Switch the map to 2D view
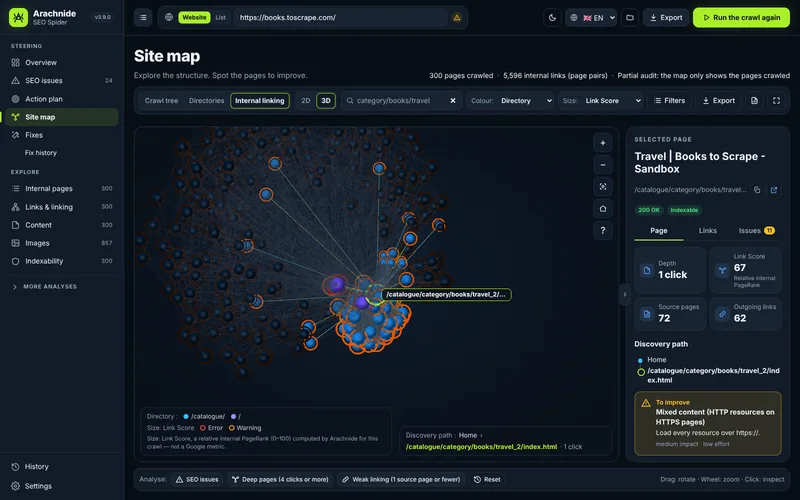800x500 pixels. [x=306, y=101]
